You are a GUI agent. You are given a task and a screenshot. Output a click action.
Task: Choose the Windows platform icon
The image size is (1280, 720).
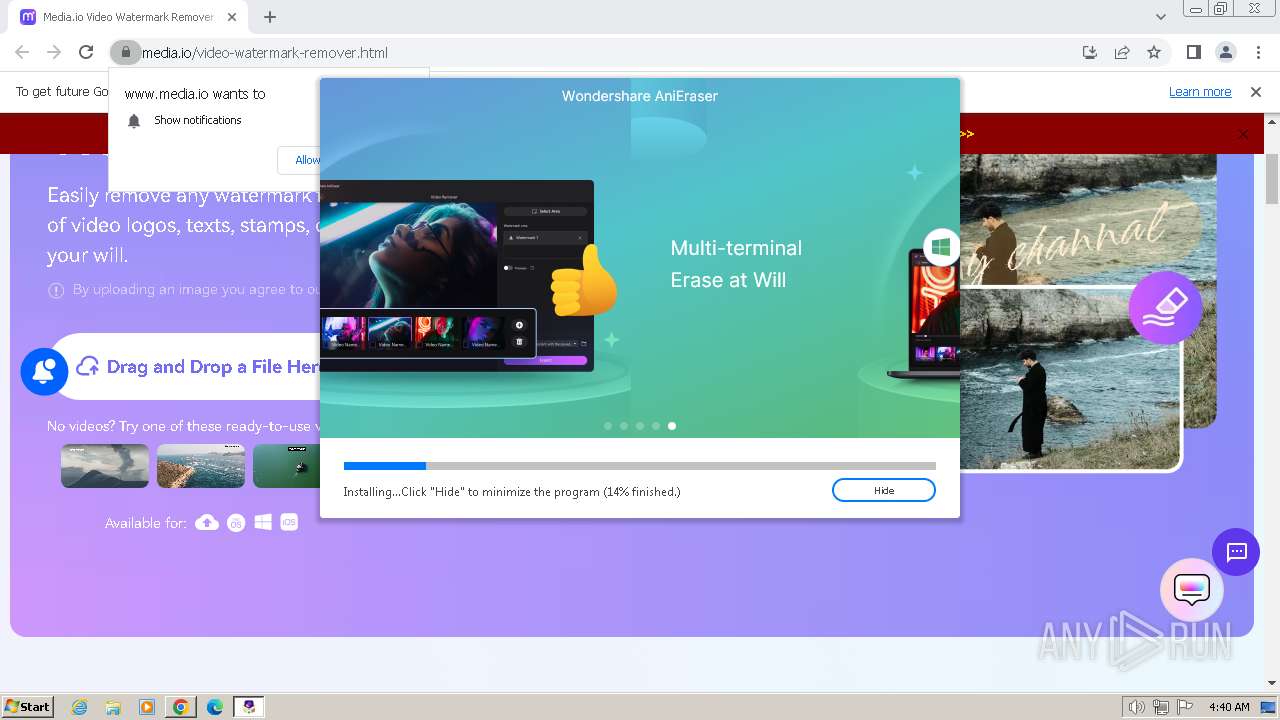pos(263,522)
